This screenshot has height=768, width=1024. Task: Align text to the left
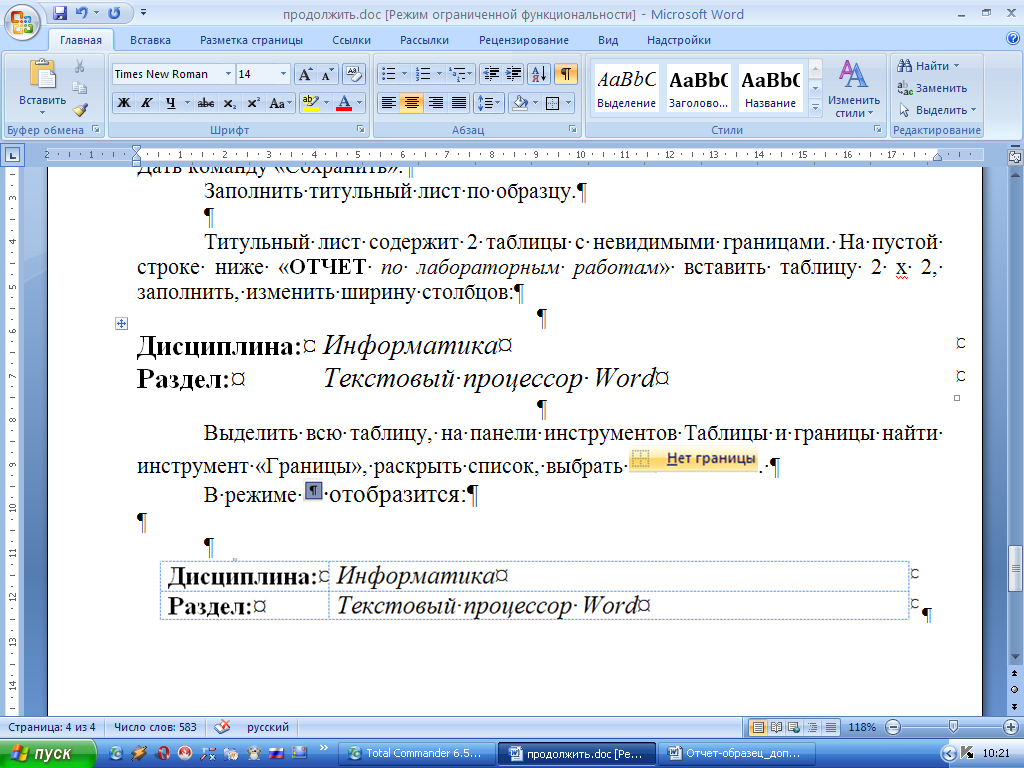(x=389, y=103)
